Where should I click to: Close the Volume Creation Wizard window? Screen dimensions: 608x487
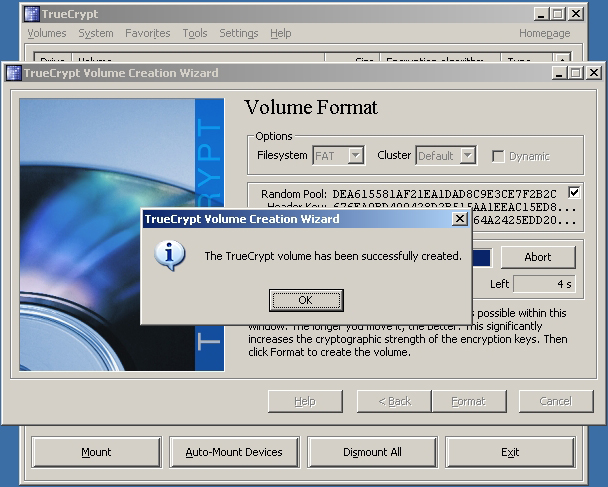[594, 73]
